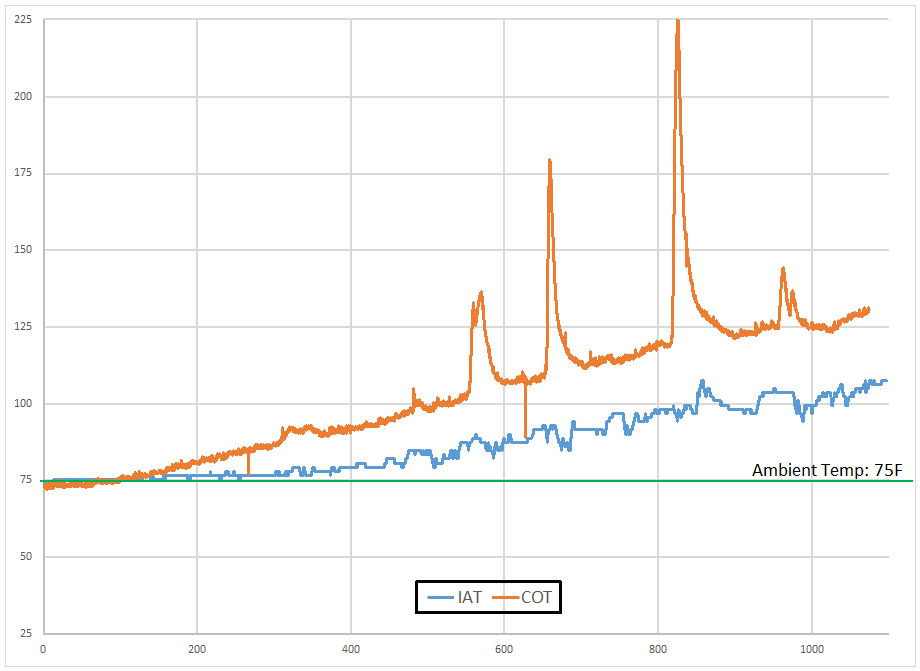The image size is (920, 671).
Task: Click the 'Ambient Temp: 75F' annotation
Action: pos(827,470)
